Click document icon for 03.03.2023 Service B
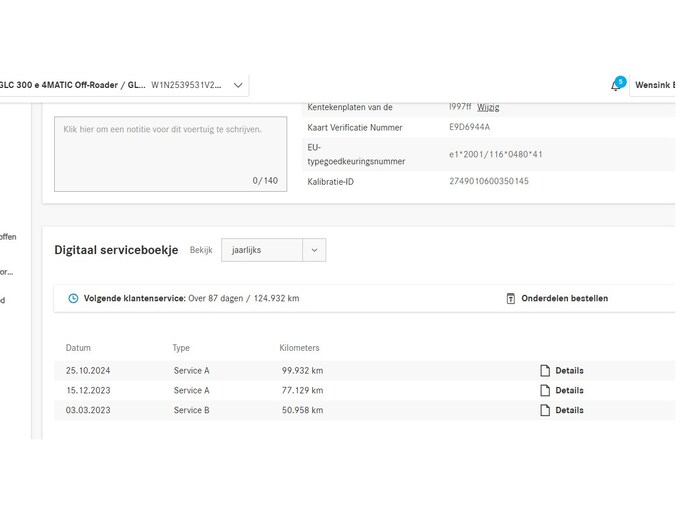The height and width of the screenshot is (514, 685). coord(545,410)
